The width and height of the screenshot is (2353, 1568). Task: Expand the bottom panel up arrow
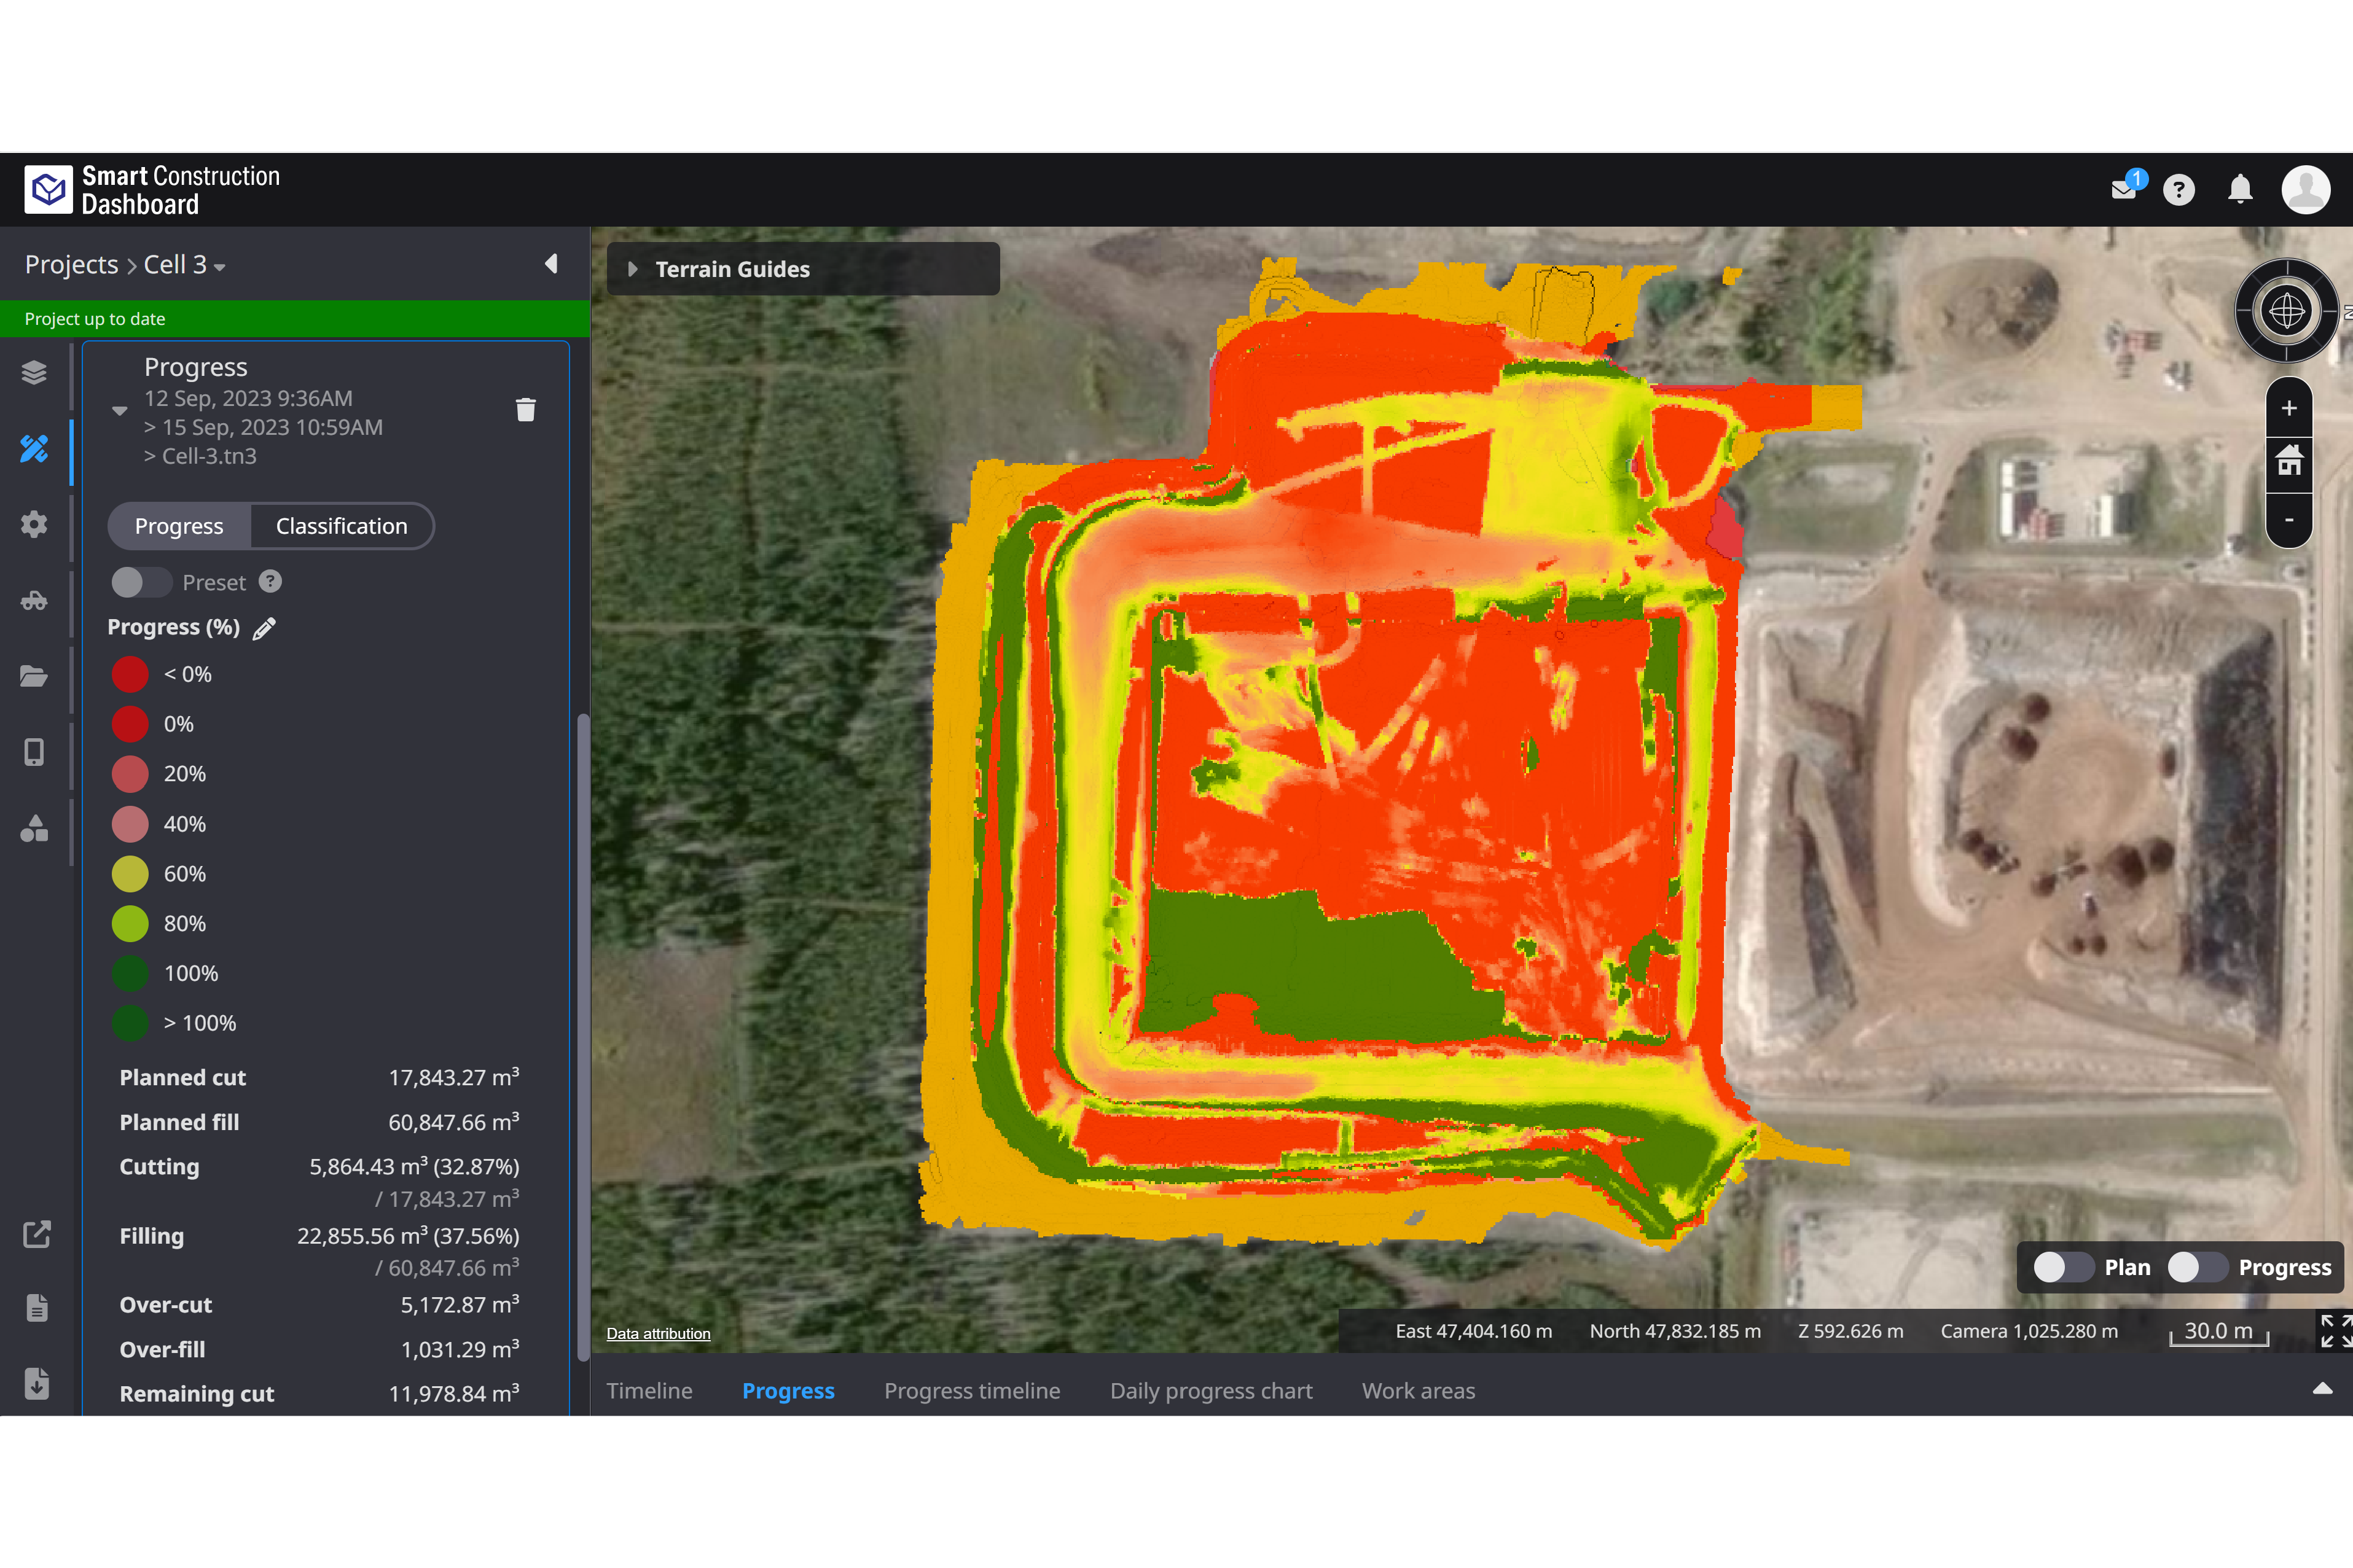point(2322,1388)
